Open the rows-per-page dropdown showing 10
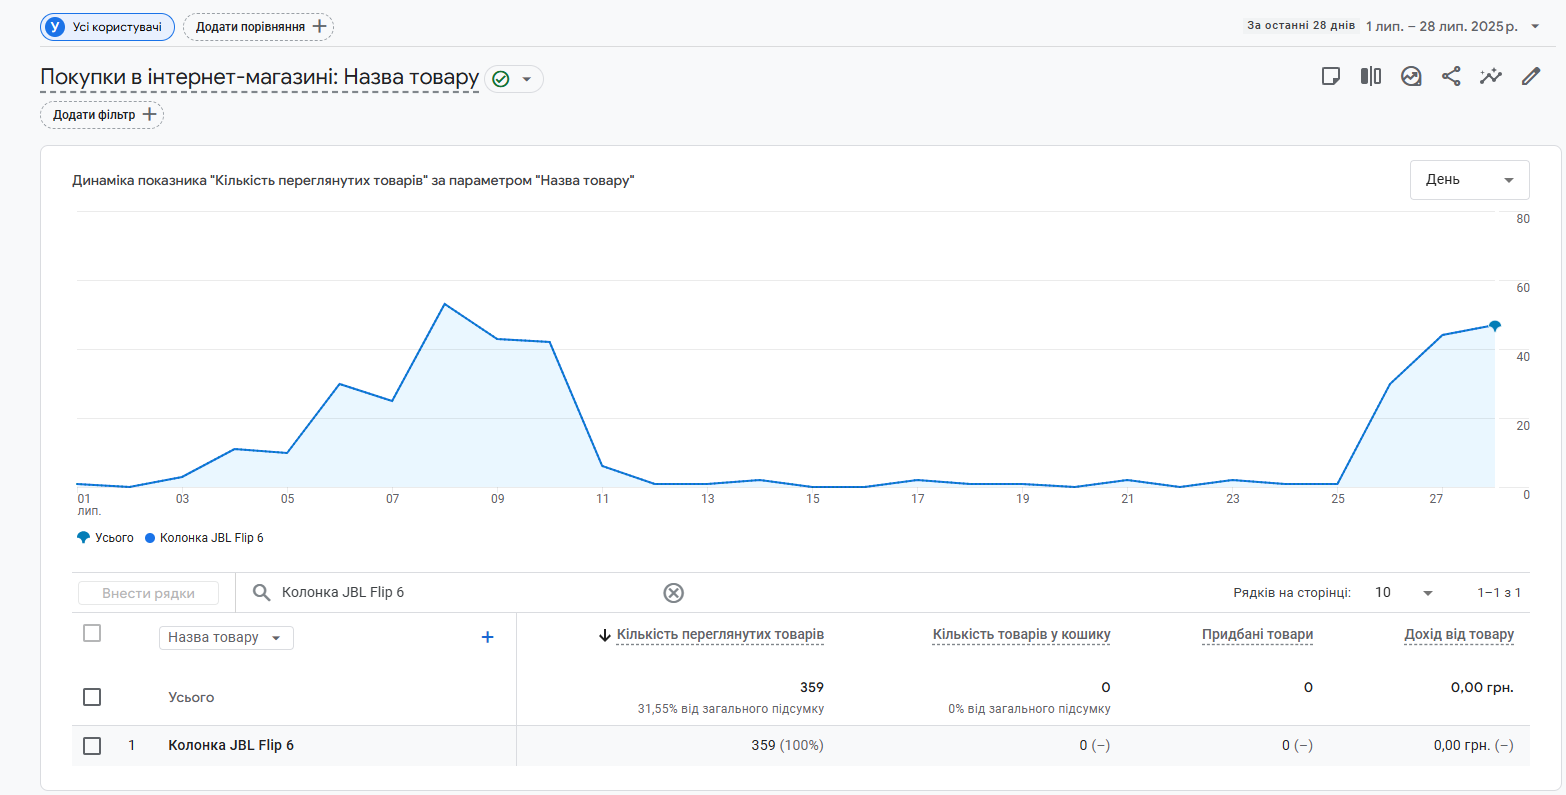The image size is (1566, 795). 1404,593
